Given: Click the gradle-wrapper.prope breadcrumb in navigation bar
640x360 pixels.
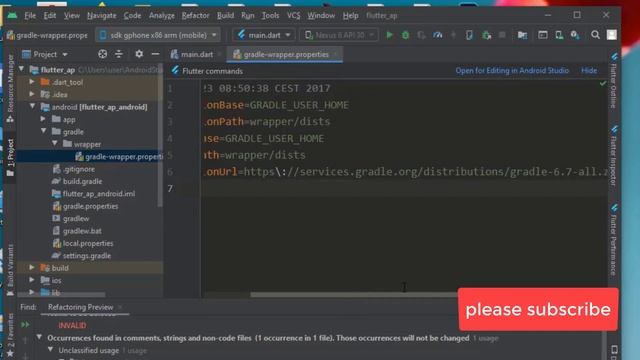Looking at the screenshot, I should point(47,35).
